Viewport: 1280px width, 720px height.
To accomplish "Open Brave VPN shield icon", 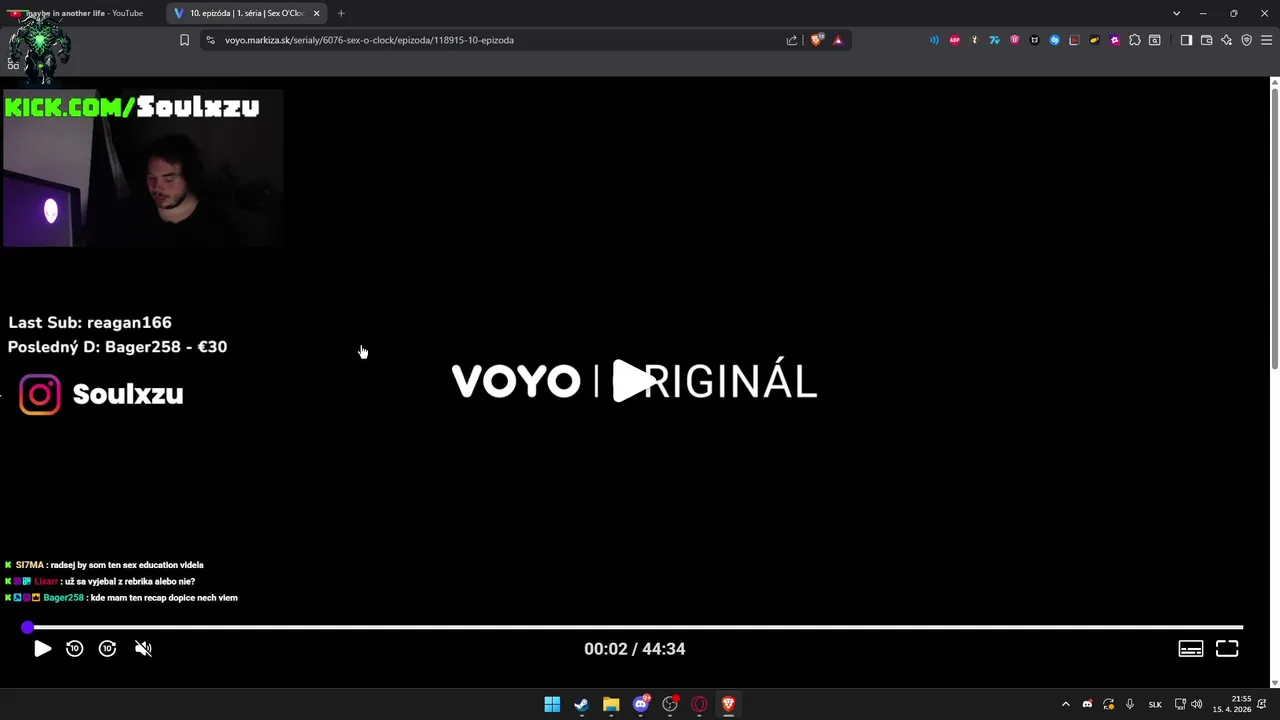I will (1246, 40).
